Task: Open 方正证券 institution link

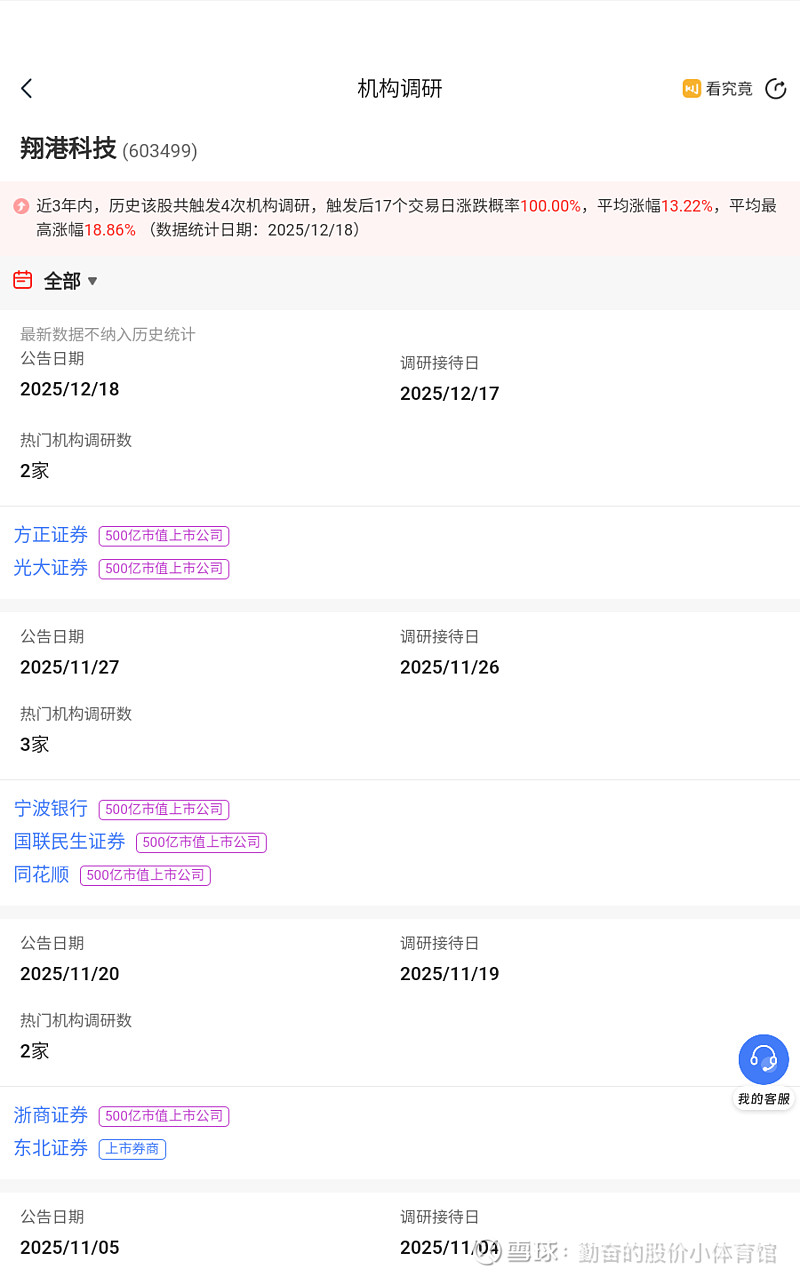Action: (51, 535)
